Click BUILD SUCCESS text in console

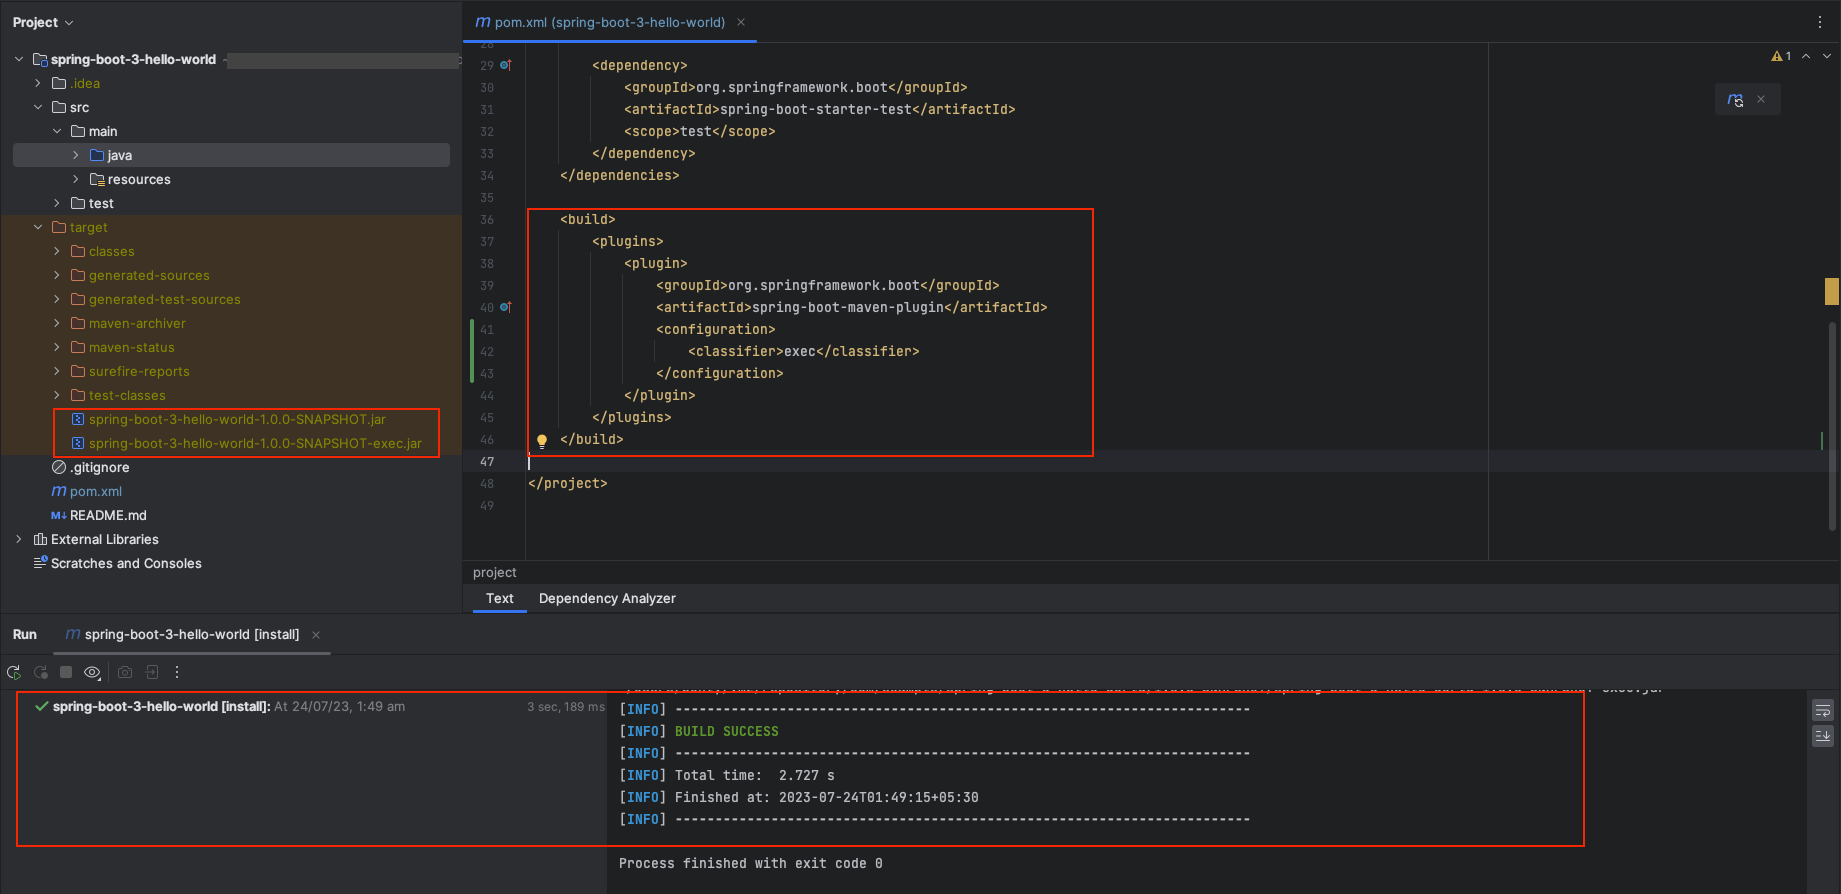726,731
